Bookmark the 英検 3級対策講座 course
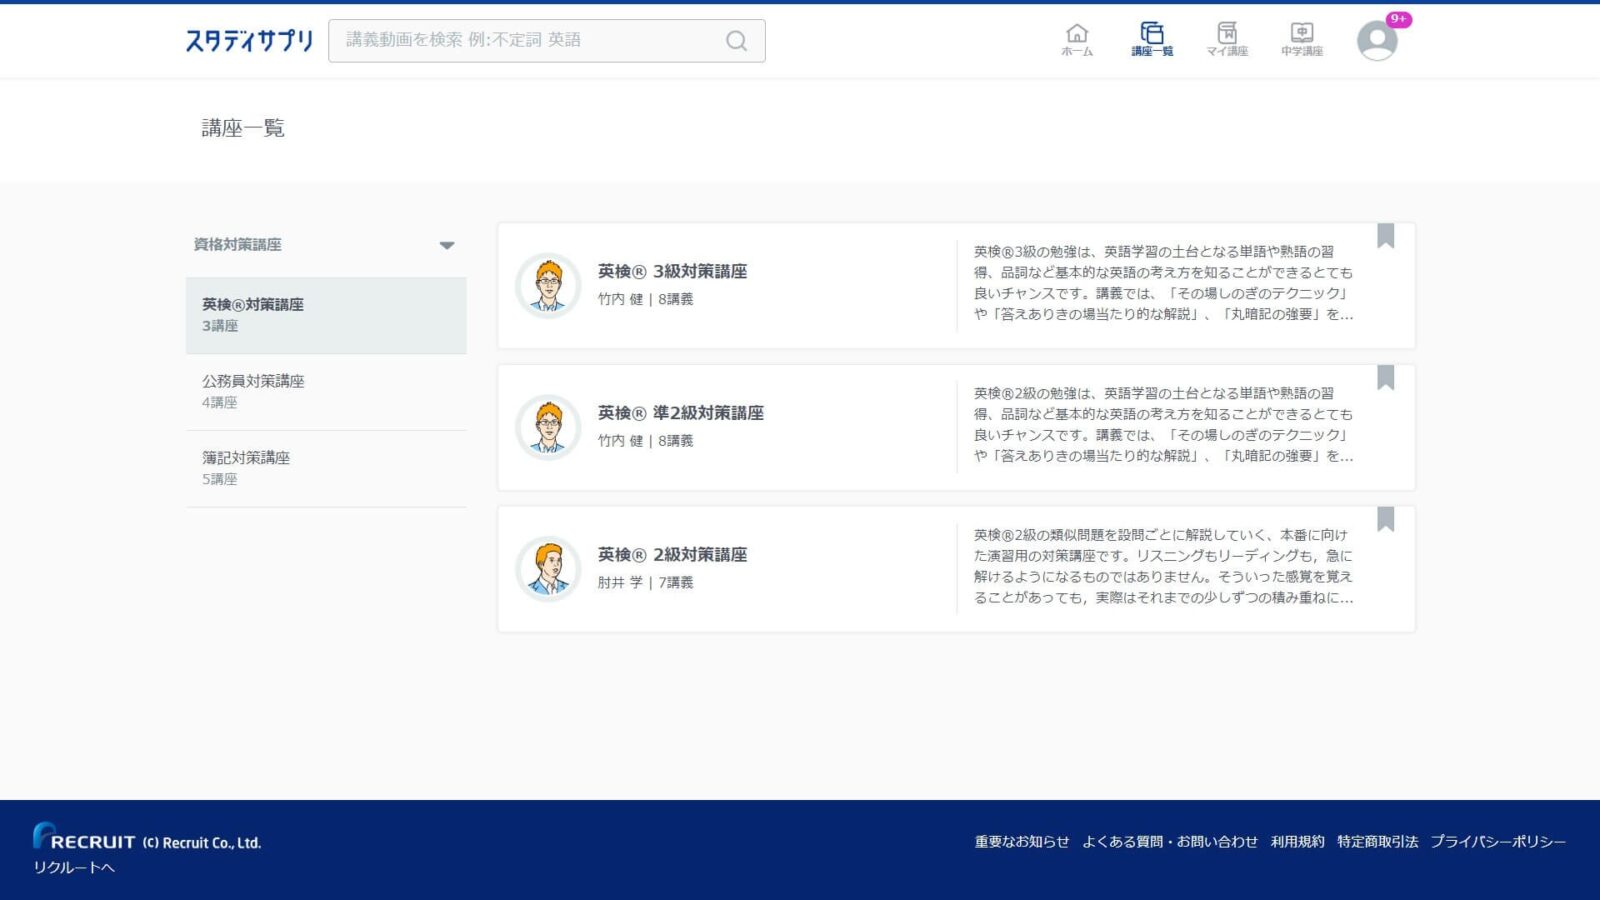This screenshot has height=900, width=1600. (x=1385, y=236)
